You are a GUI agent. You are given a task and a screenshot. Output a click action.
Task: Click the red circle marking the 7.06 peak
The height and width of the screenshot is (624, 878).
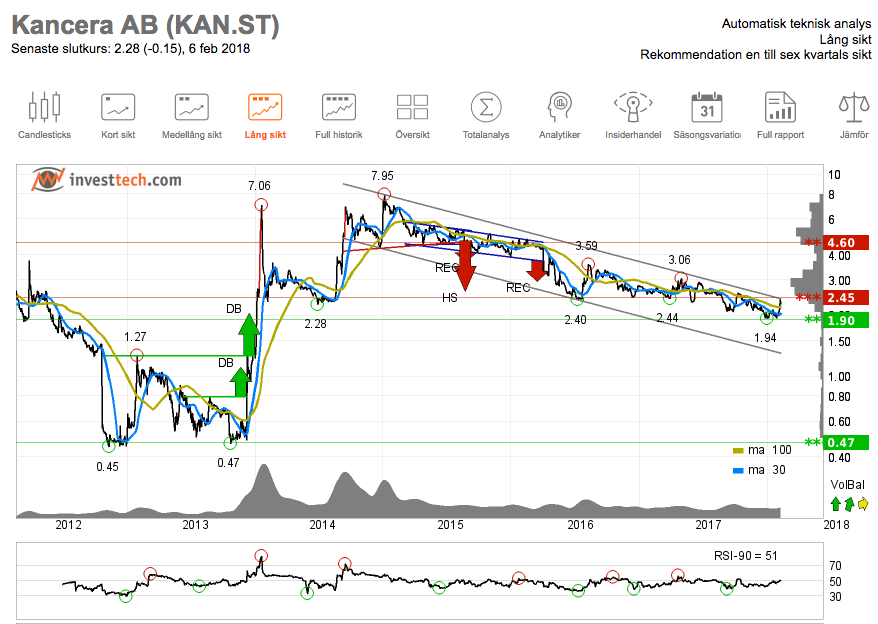pos(261,205)
